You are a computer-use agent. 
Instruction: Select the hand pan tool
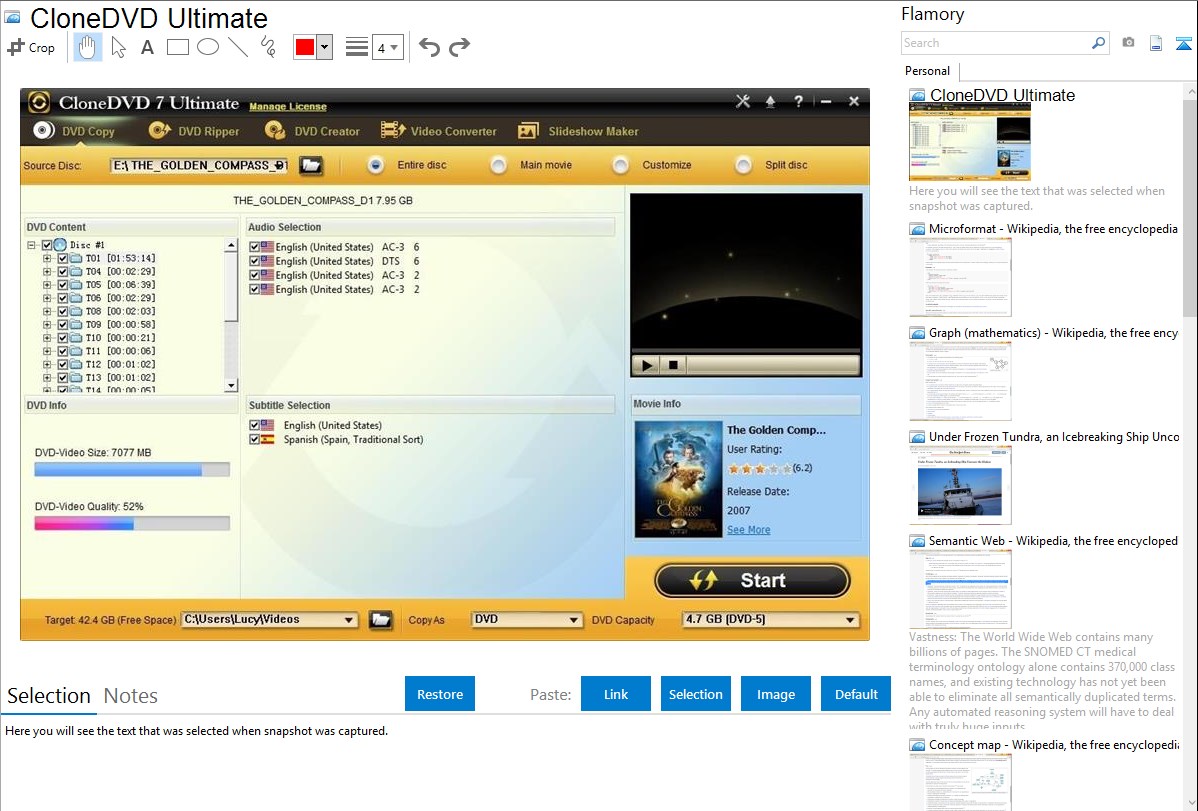tap(87, 47)
